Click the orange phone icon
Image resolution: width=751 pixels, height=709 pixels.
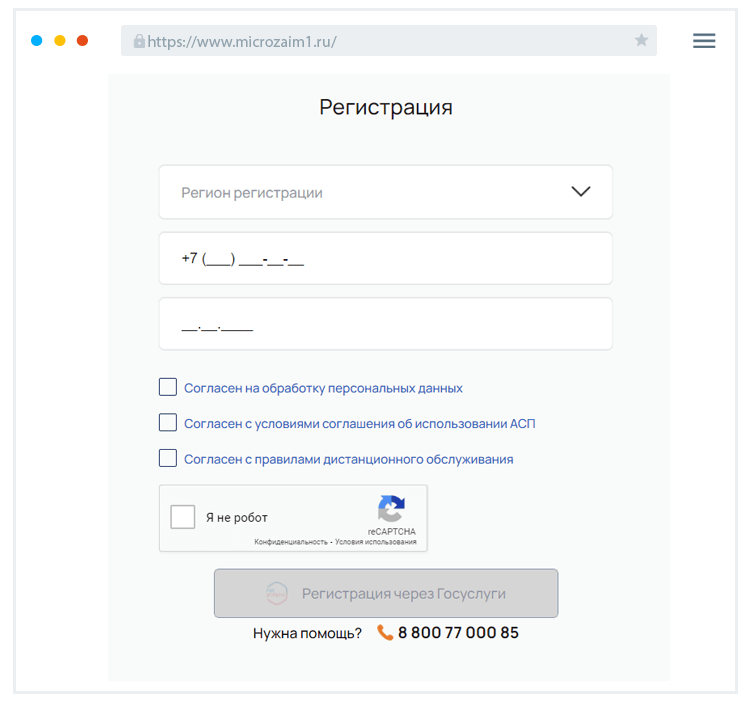[x=385, y=632]
